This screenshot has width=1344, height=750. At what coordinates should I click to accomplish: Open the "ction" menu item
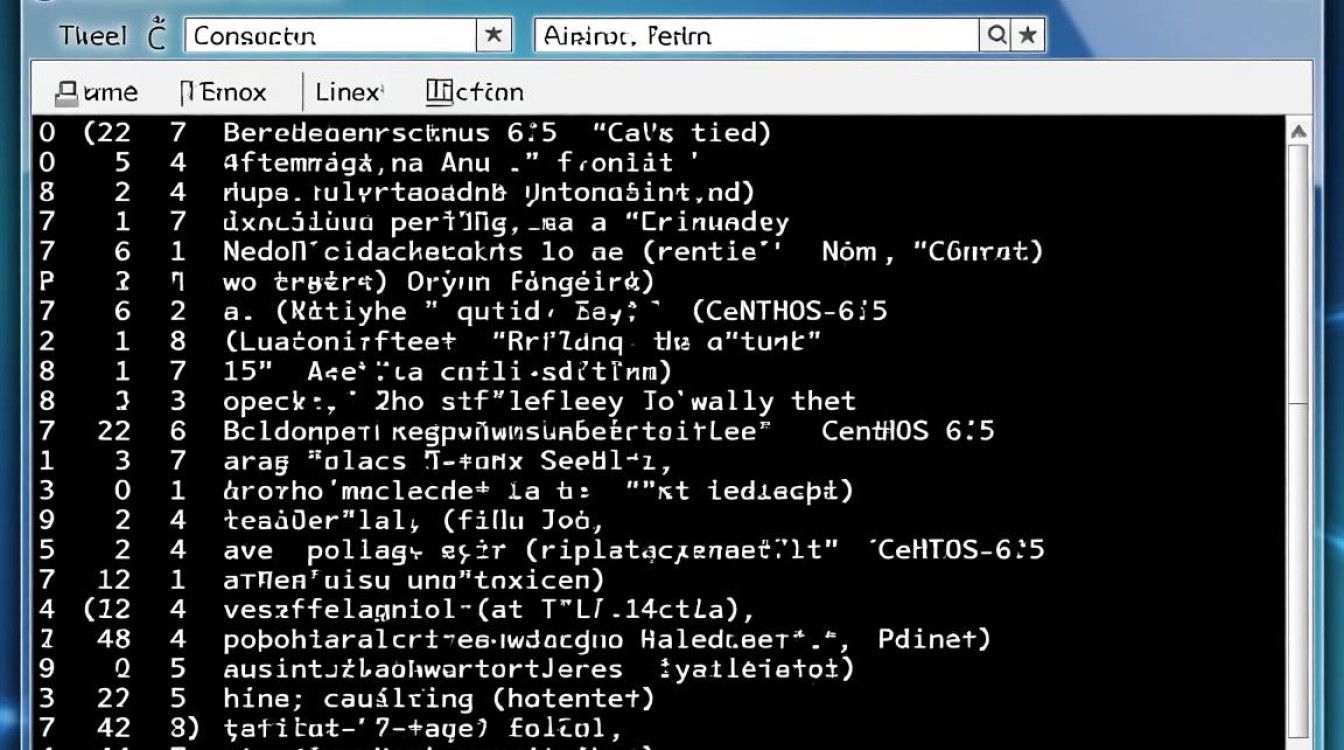475,93
